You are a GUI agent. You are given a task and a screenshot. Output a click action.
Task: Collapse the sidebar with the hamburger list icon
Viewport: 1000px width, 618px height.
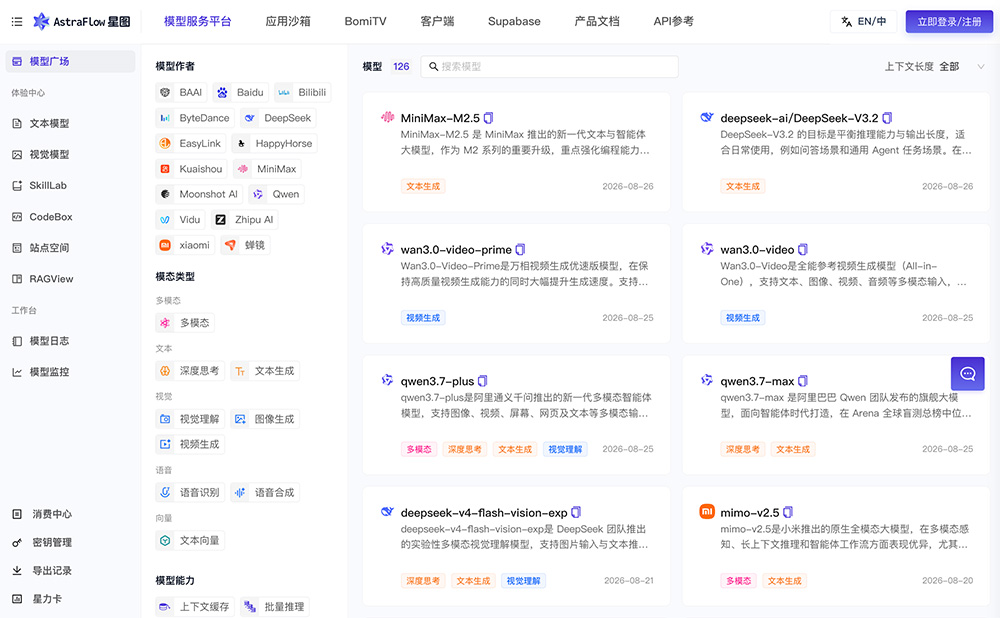[x=17, y=22]
